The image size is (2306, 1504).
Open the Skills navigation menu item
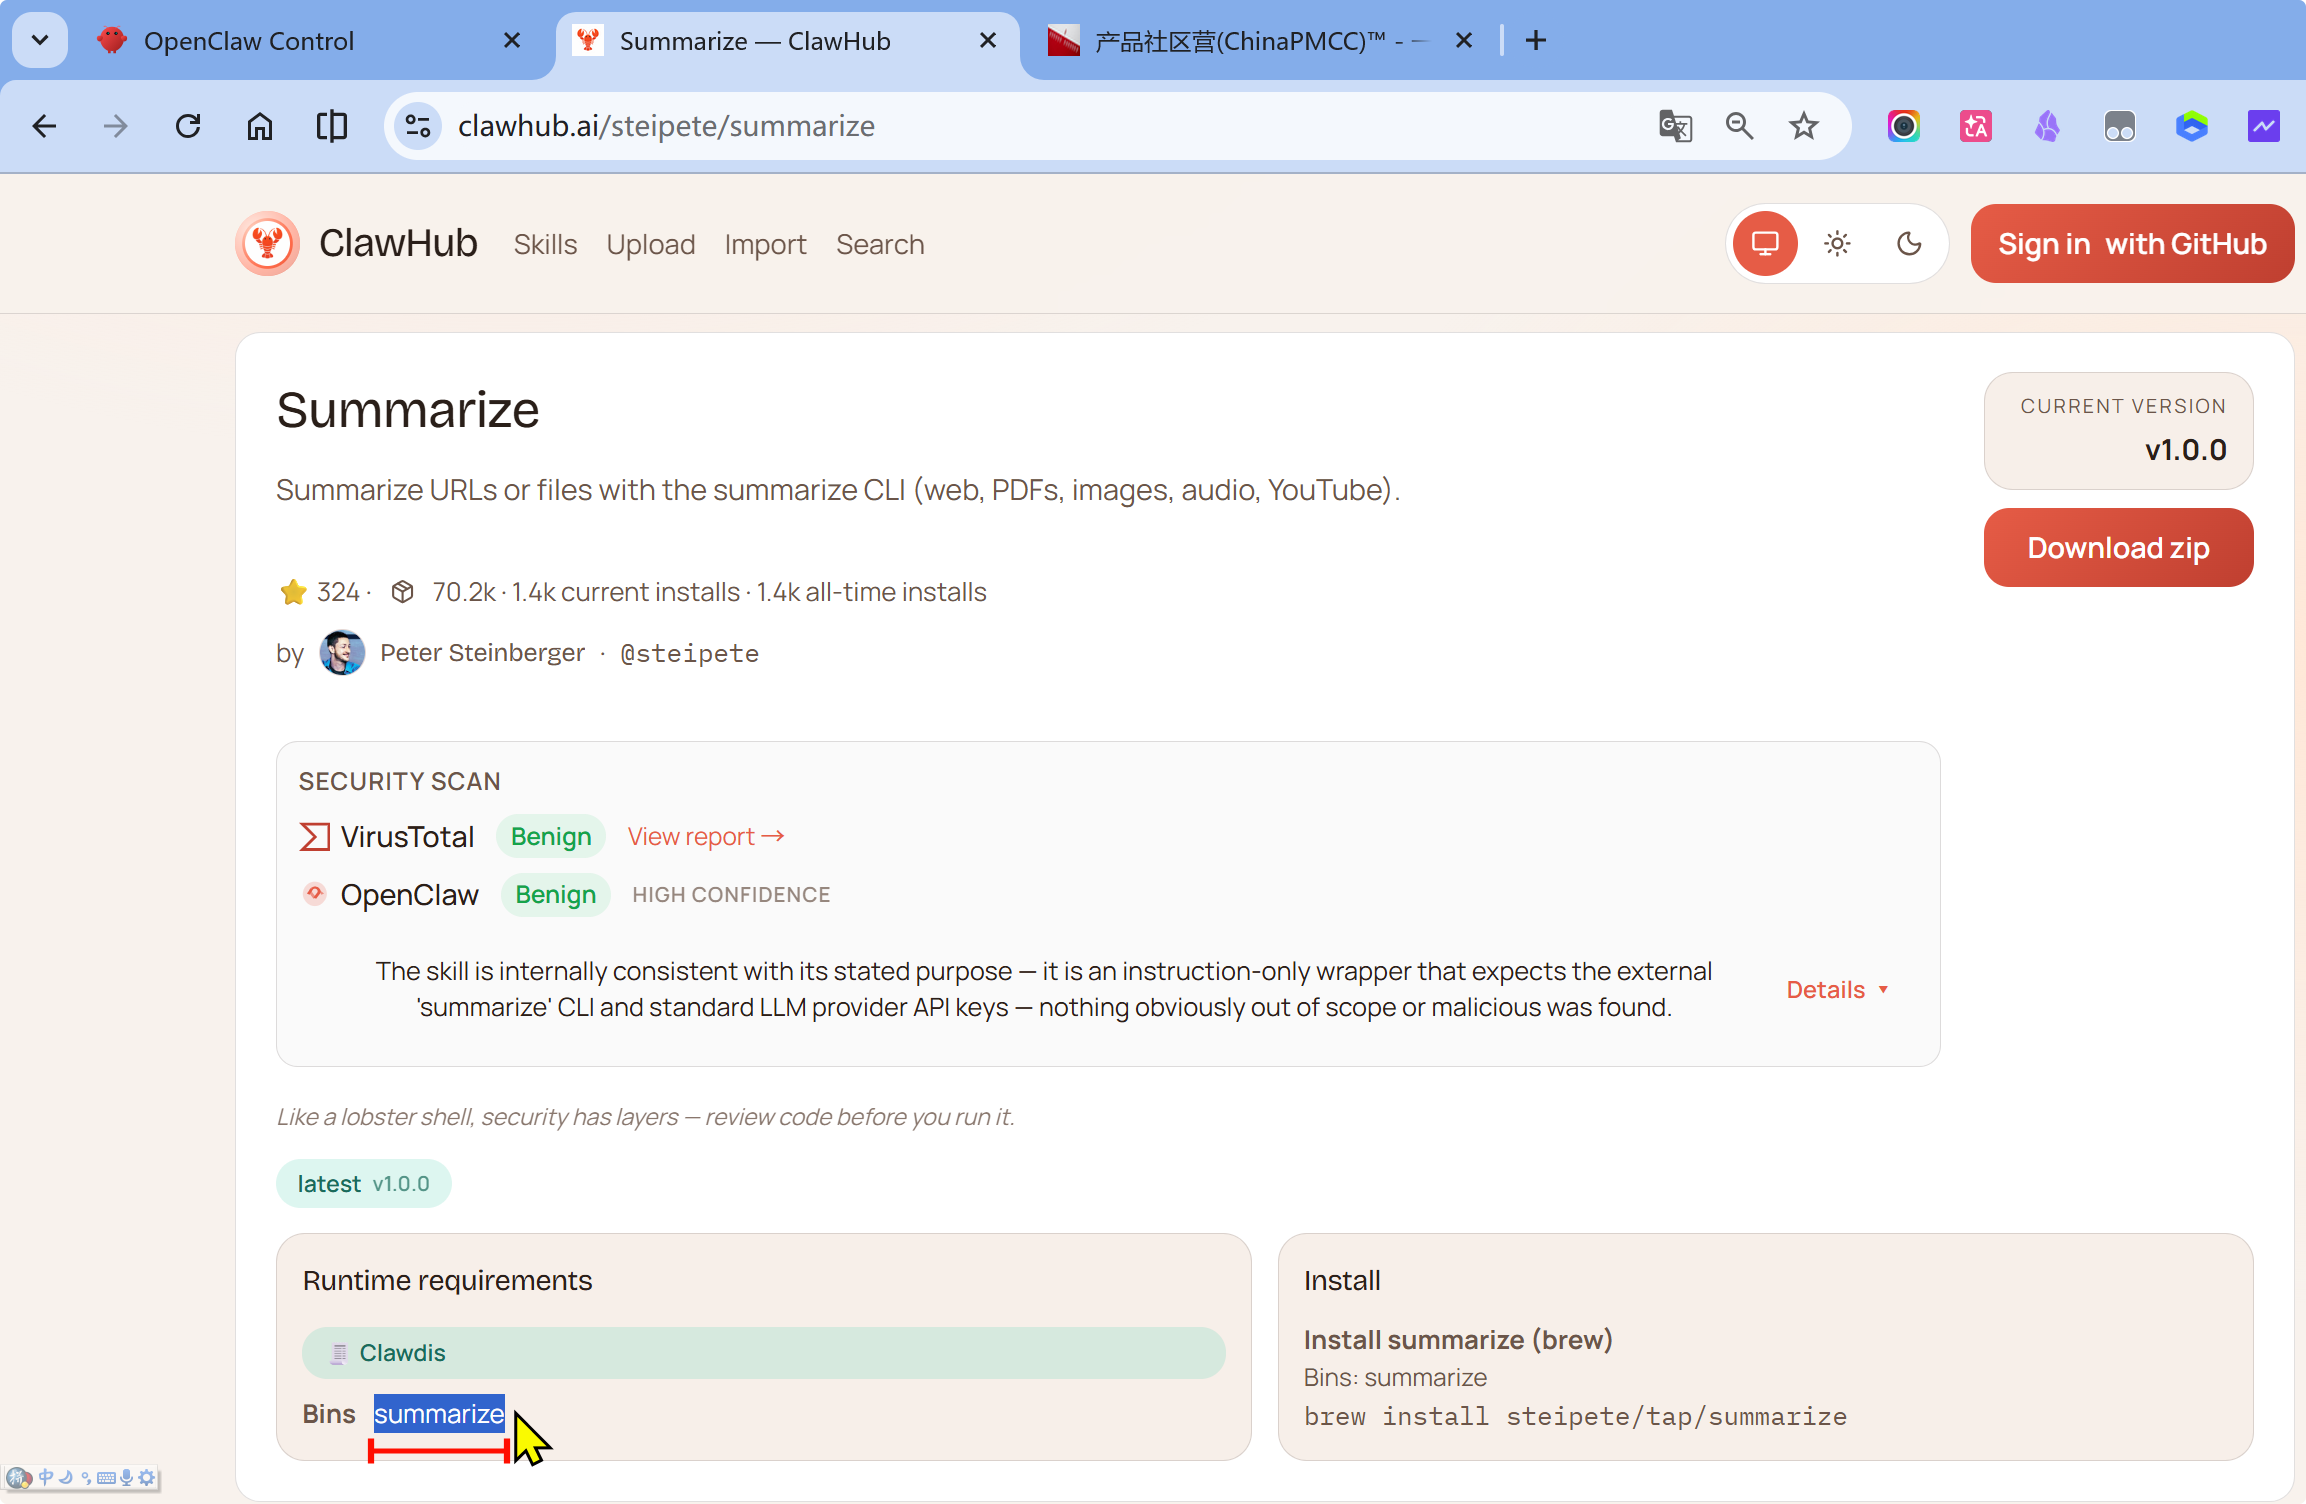[x=545, y=245]
